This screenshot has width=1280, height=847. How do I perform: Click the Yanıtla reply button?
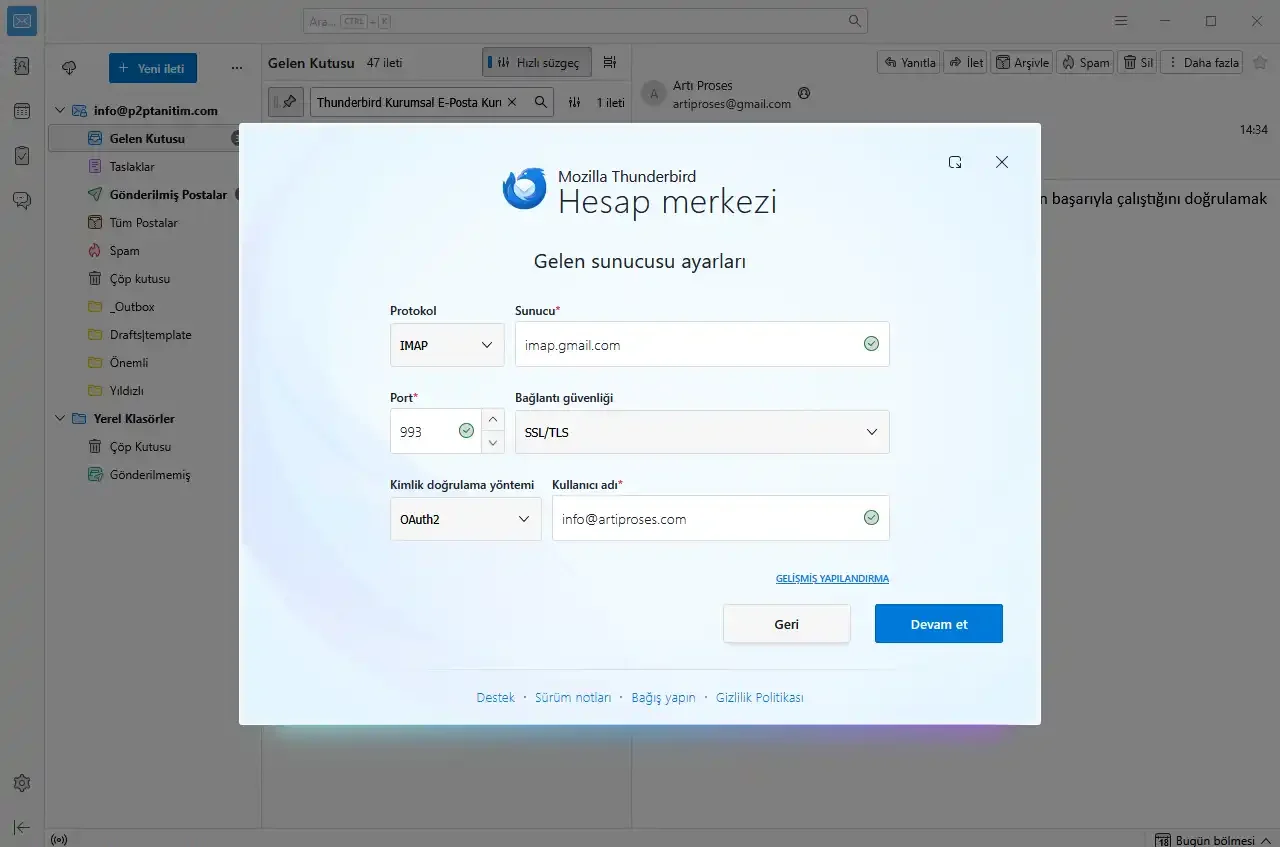tap(909, 62)
